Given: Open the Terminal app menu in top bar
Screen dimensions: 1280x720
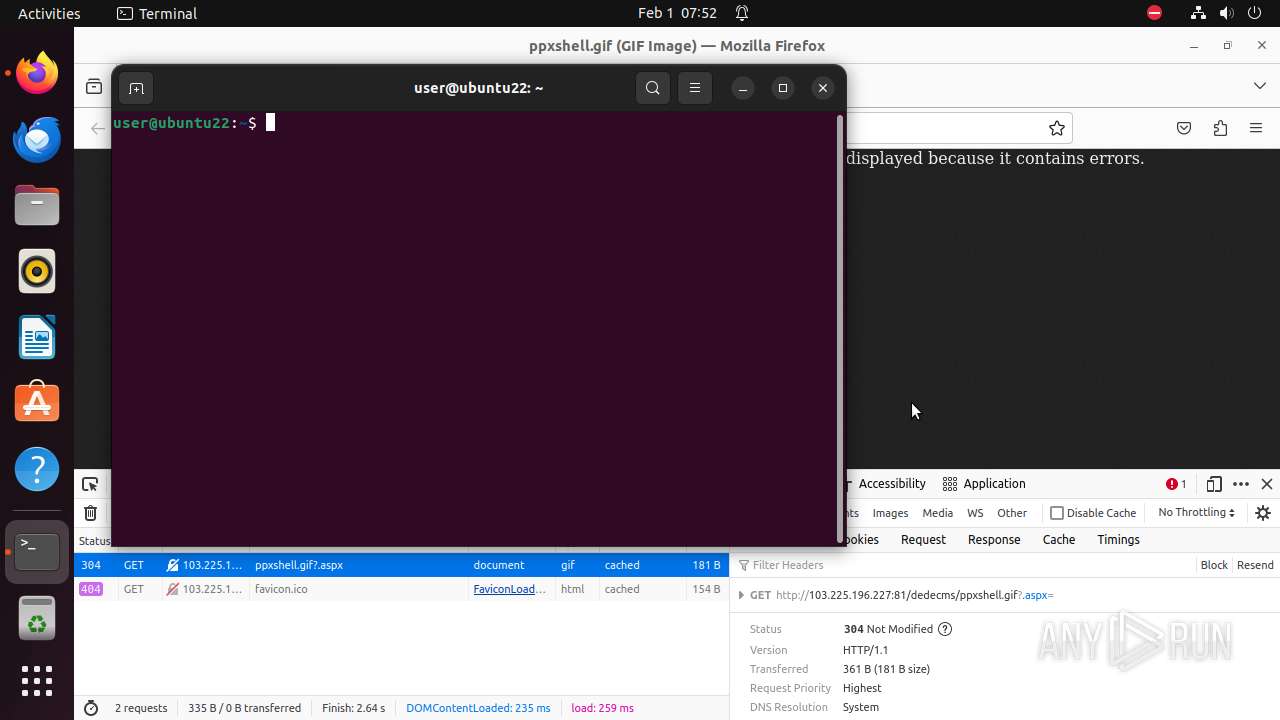Looking at the screenshot, I should [157, 13].
